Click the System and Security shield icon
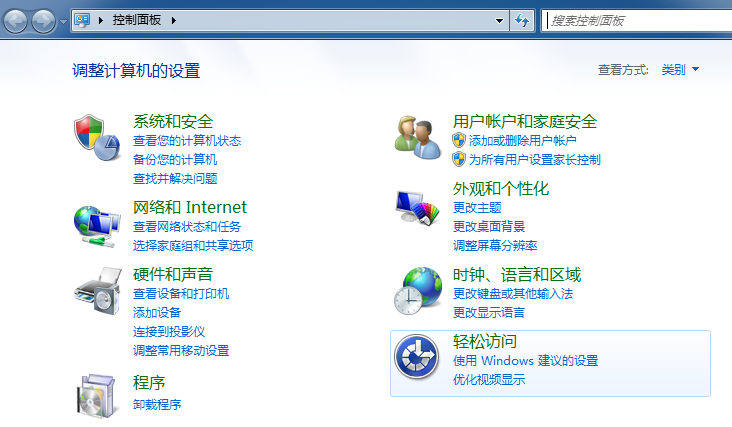Image resolution: width=732 pixels, height=427 pixels. (97, 138)
